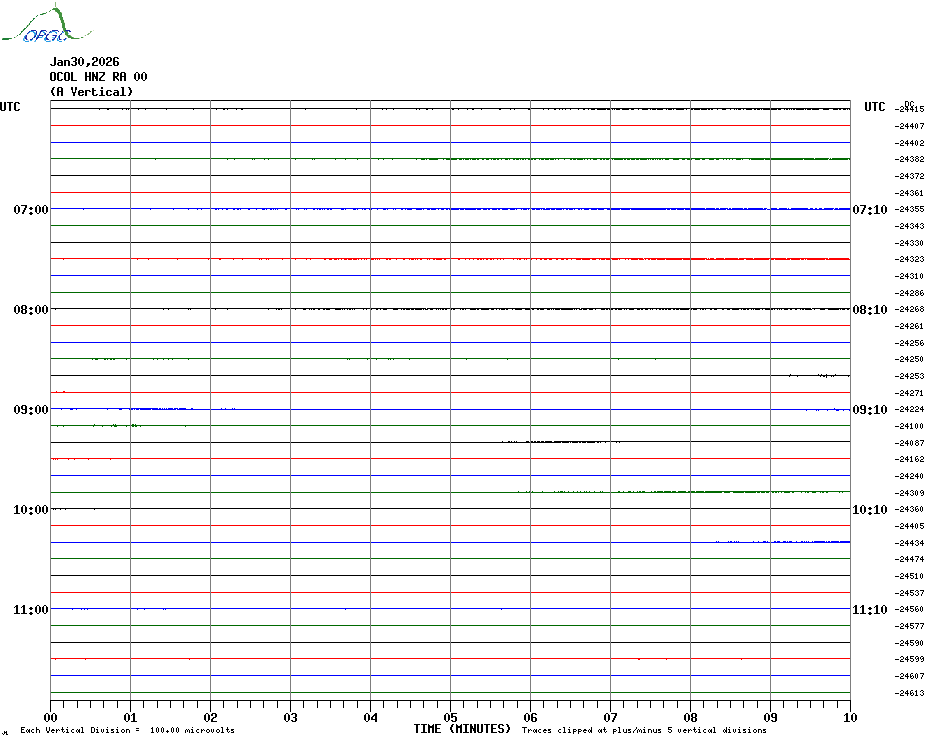The image size is (930, 744).
Task: Click the 10 minute tick label
Action: coord(849,717)
